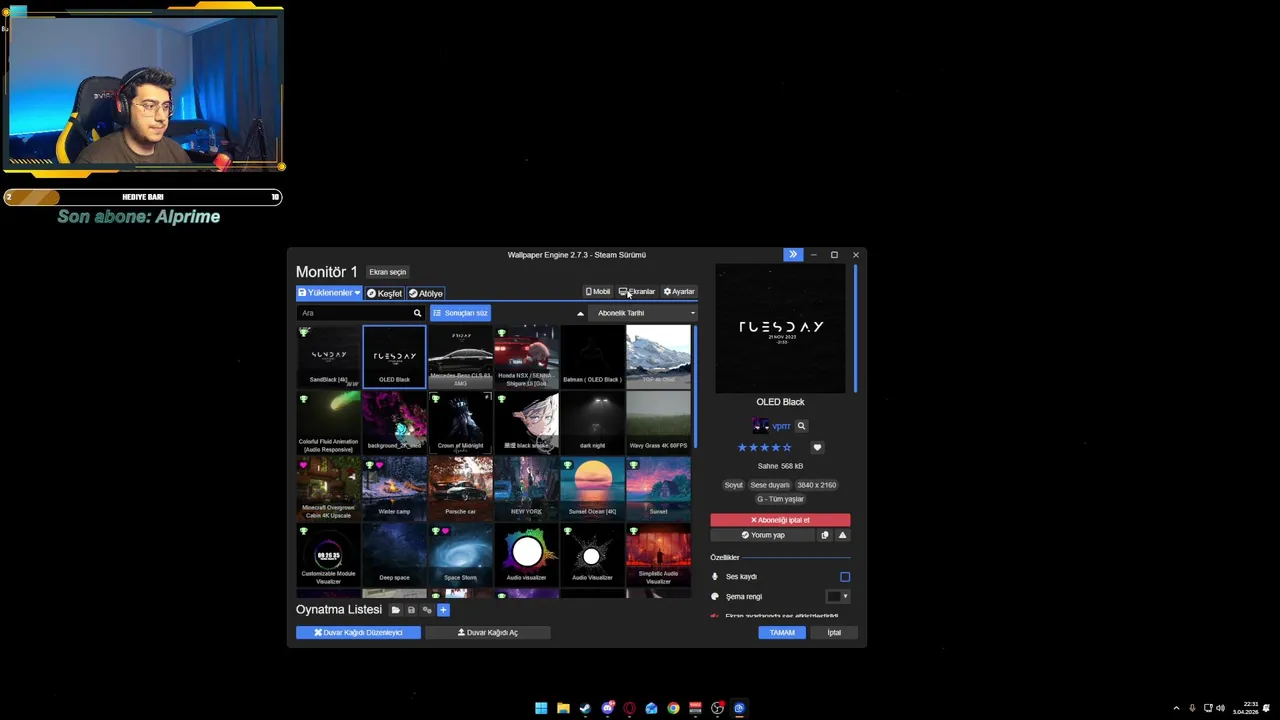Click the copy icon beside Yorum yap
The height and width of the screenshot is (720, 1280).
coord(825,535)
